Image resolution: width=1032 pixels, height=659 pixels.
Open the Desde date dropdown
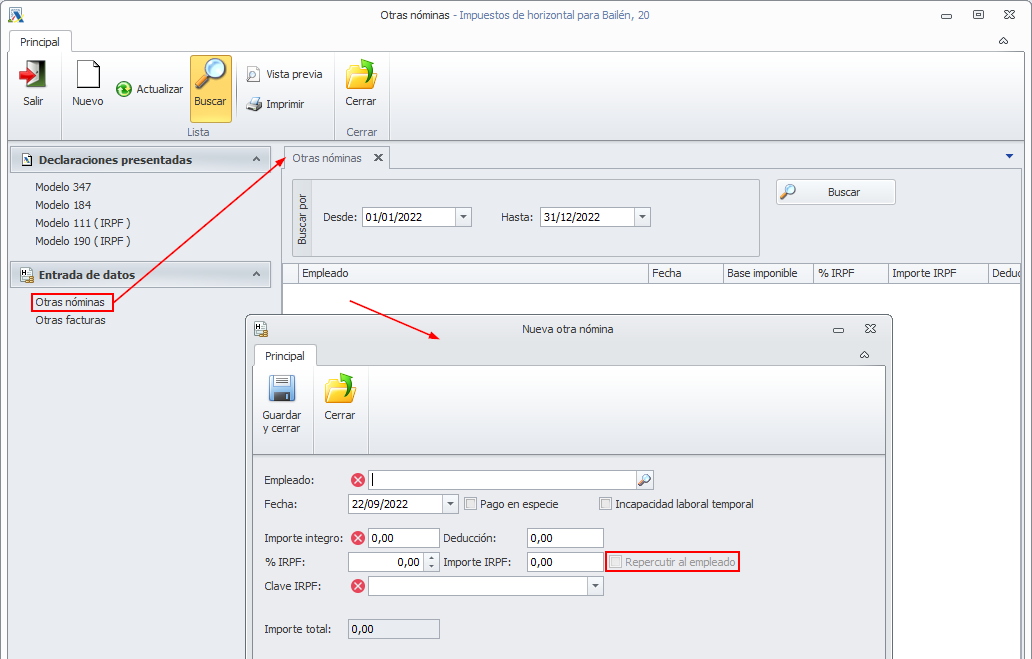463,217
